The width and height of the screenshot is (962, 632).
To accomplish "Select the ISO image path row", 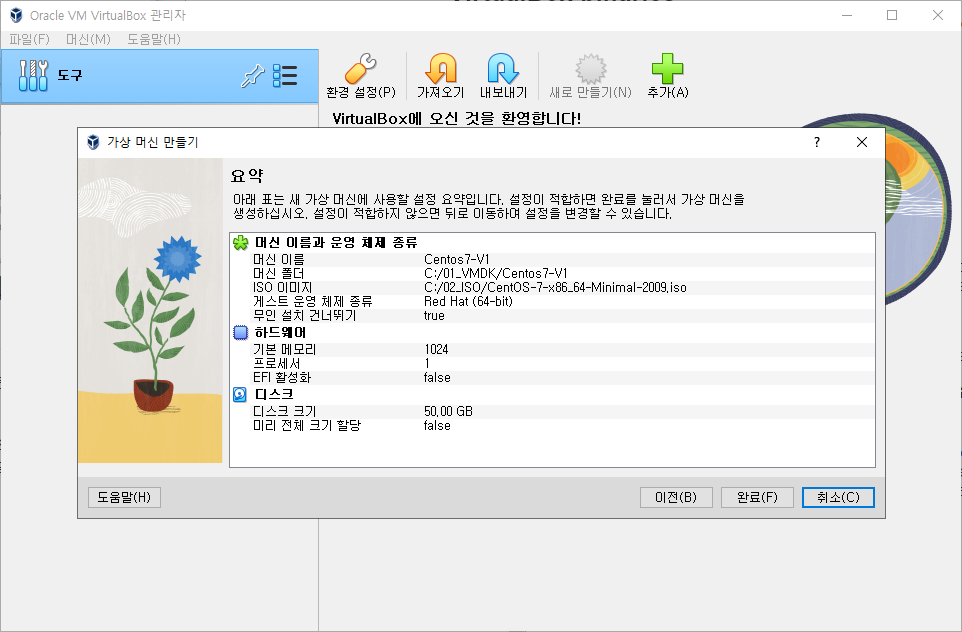I will tap(552, 288).
